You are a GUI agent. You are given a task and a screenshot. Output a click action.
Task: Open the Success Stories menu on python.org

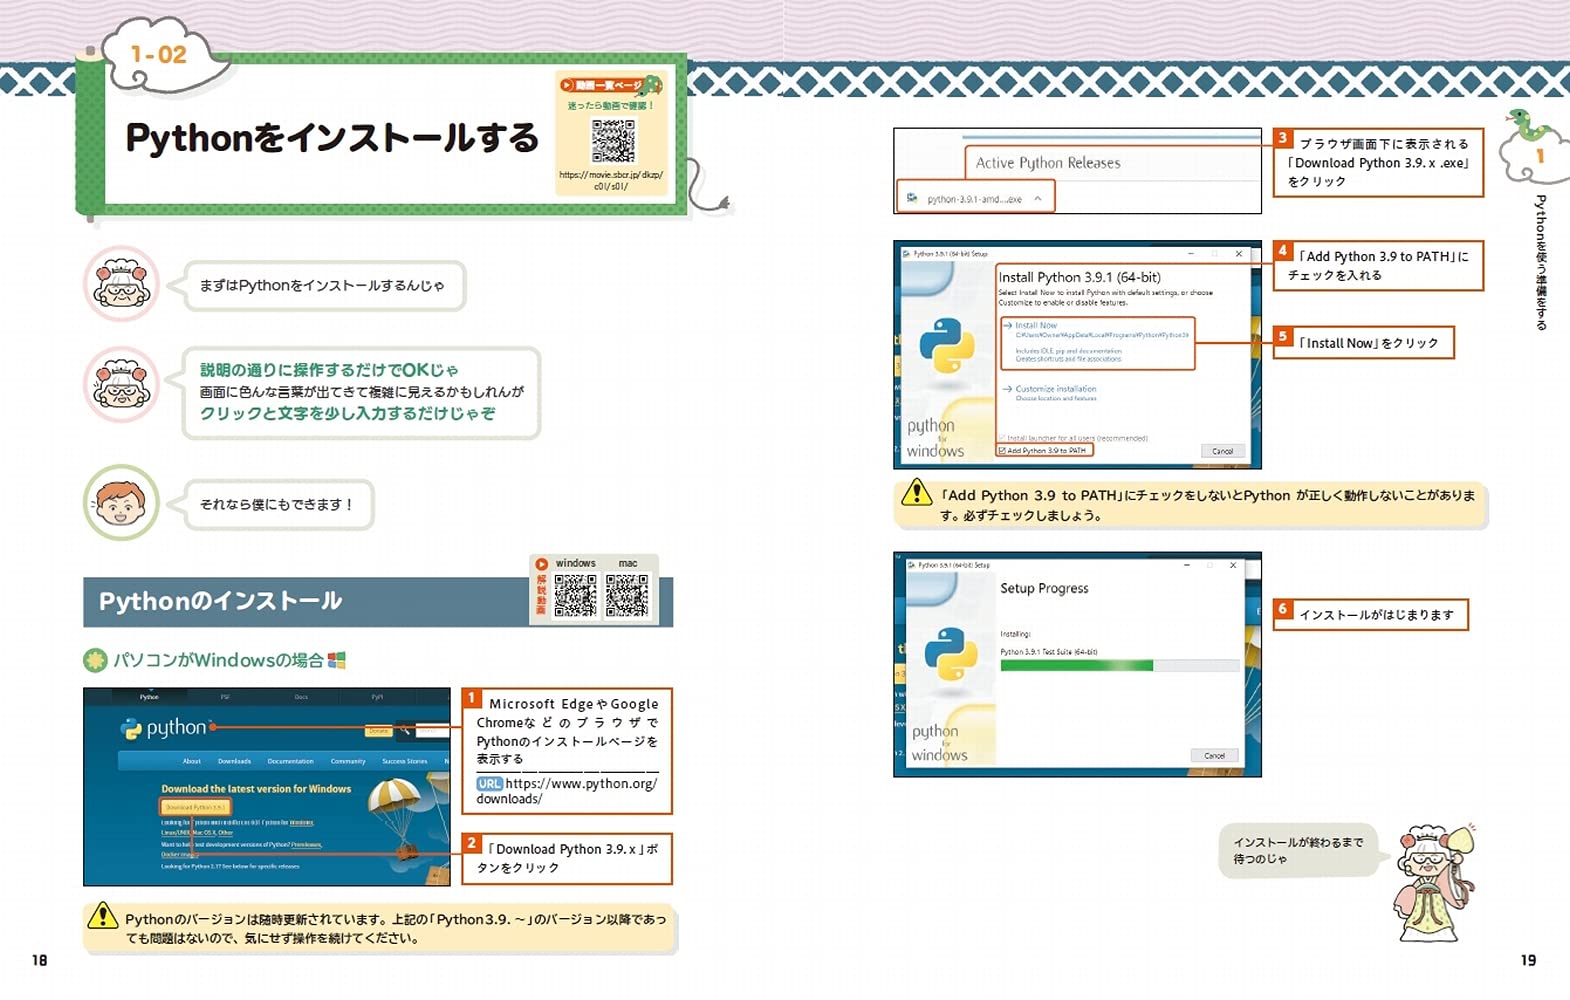point(405,761)
